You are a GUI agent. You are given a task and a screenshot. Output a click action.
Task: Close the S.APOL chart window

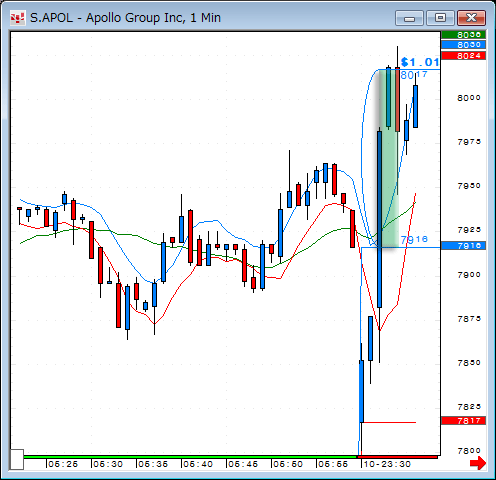(x=471, y=18)
